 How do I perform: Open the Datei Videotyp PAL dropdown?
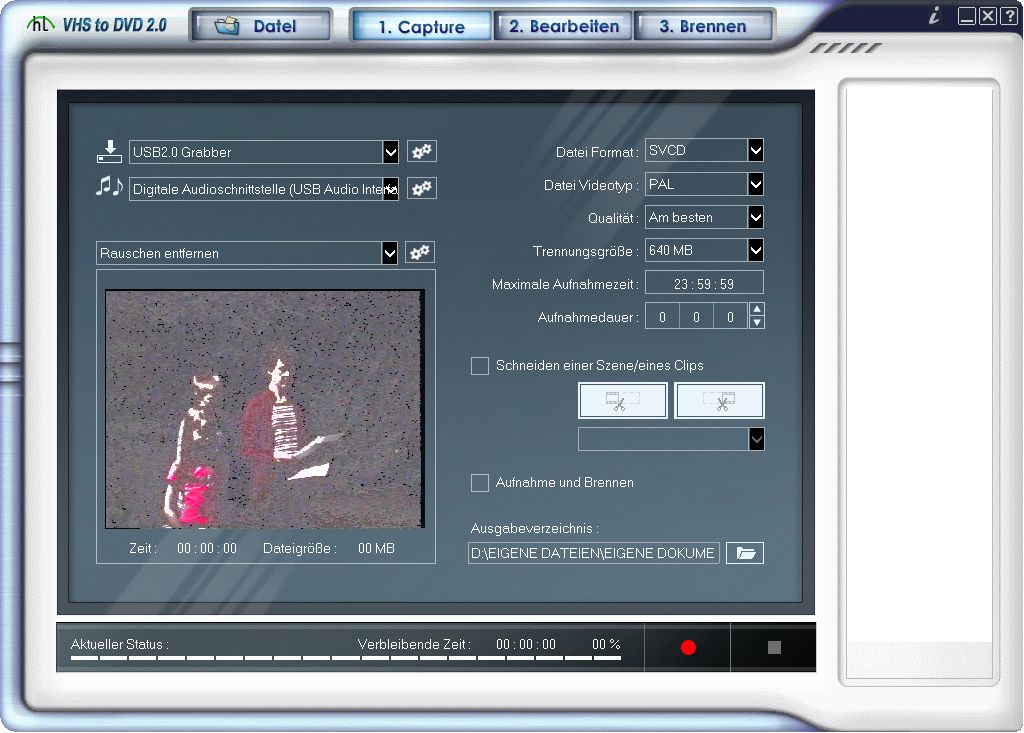(x=756, y=185)
